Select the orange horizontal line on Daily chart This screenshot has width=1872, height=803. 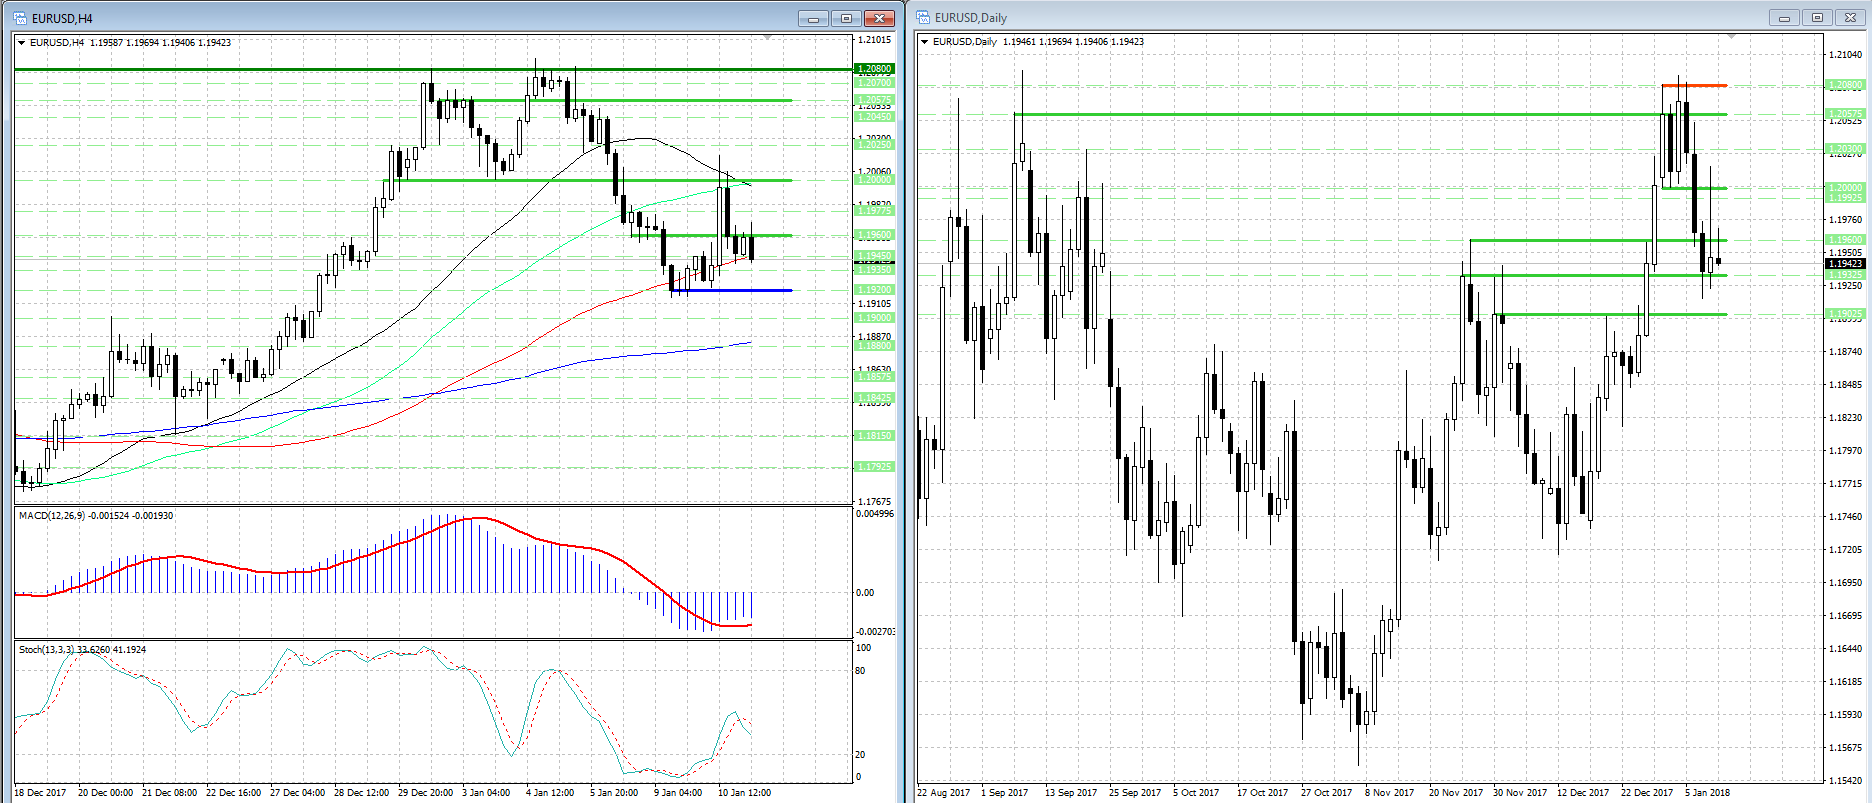click(x=1694, y=86)
